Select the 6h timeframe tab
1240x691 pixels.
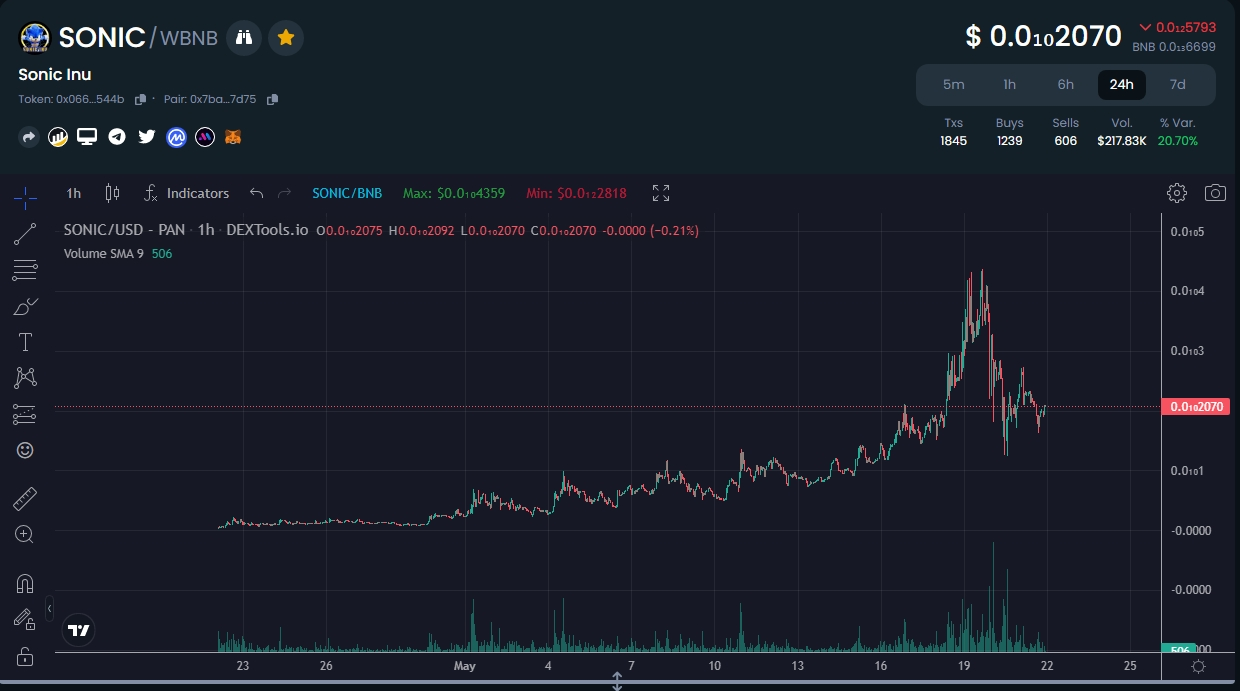[1066, 85]
